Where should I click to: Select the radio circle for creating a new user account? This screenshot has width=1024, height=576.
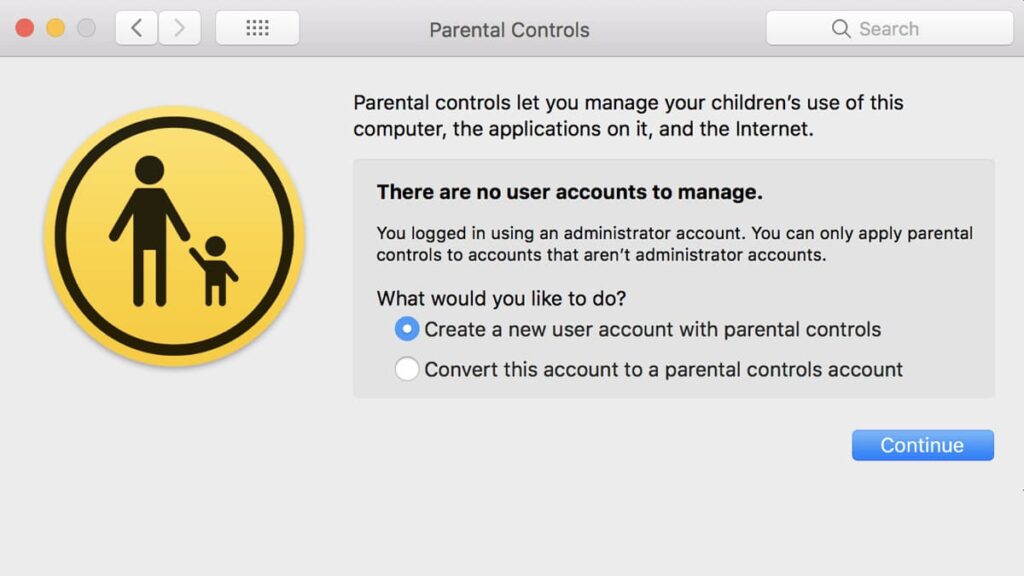(407, 329)
